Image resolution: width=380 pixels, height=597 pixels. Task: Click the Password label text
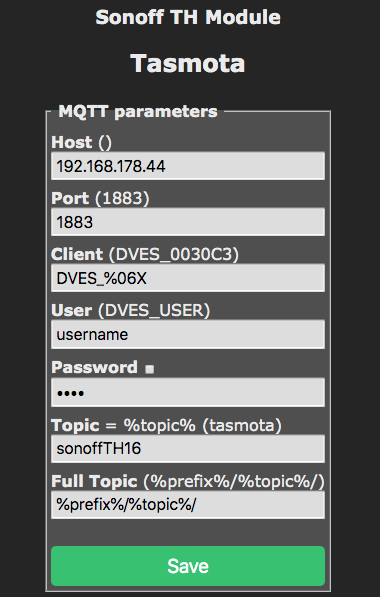pyautogui.click(x=94, y=367)
